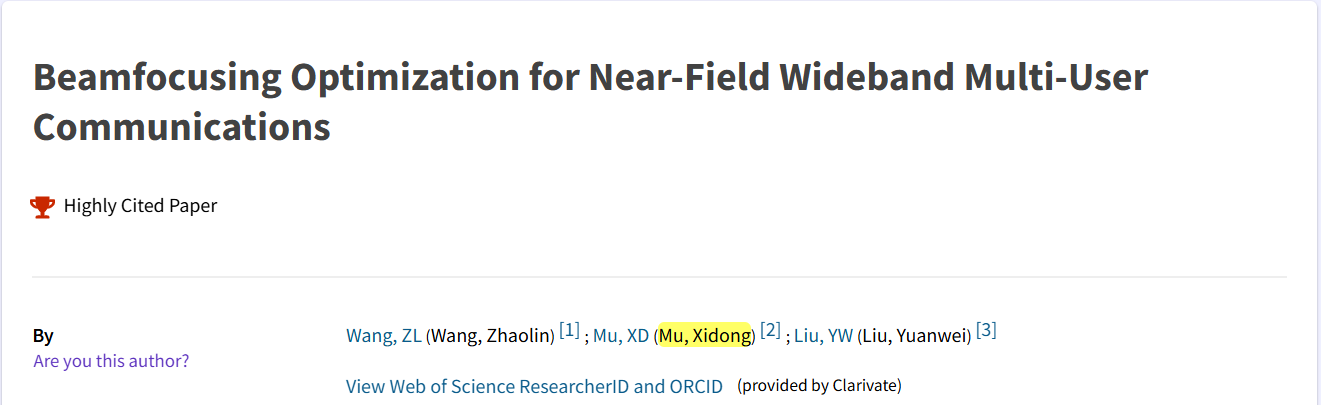View Web of Science ResearcherID and ORCID

(534, 386)
